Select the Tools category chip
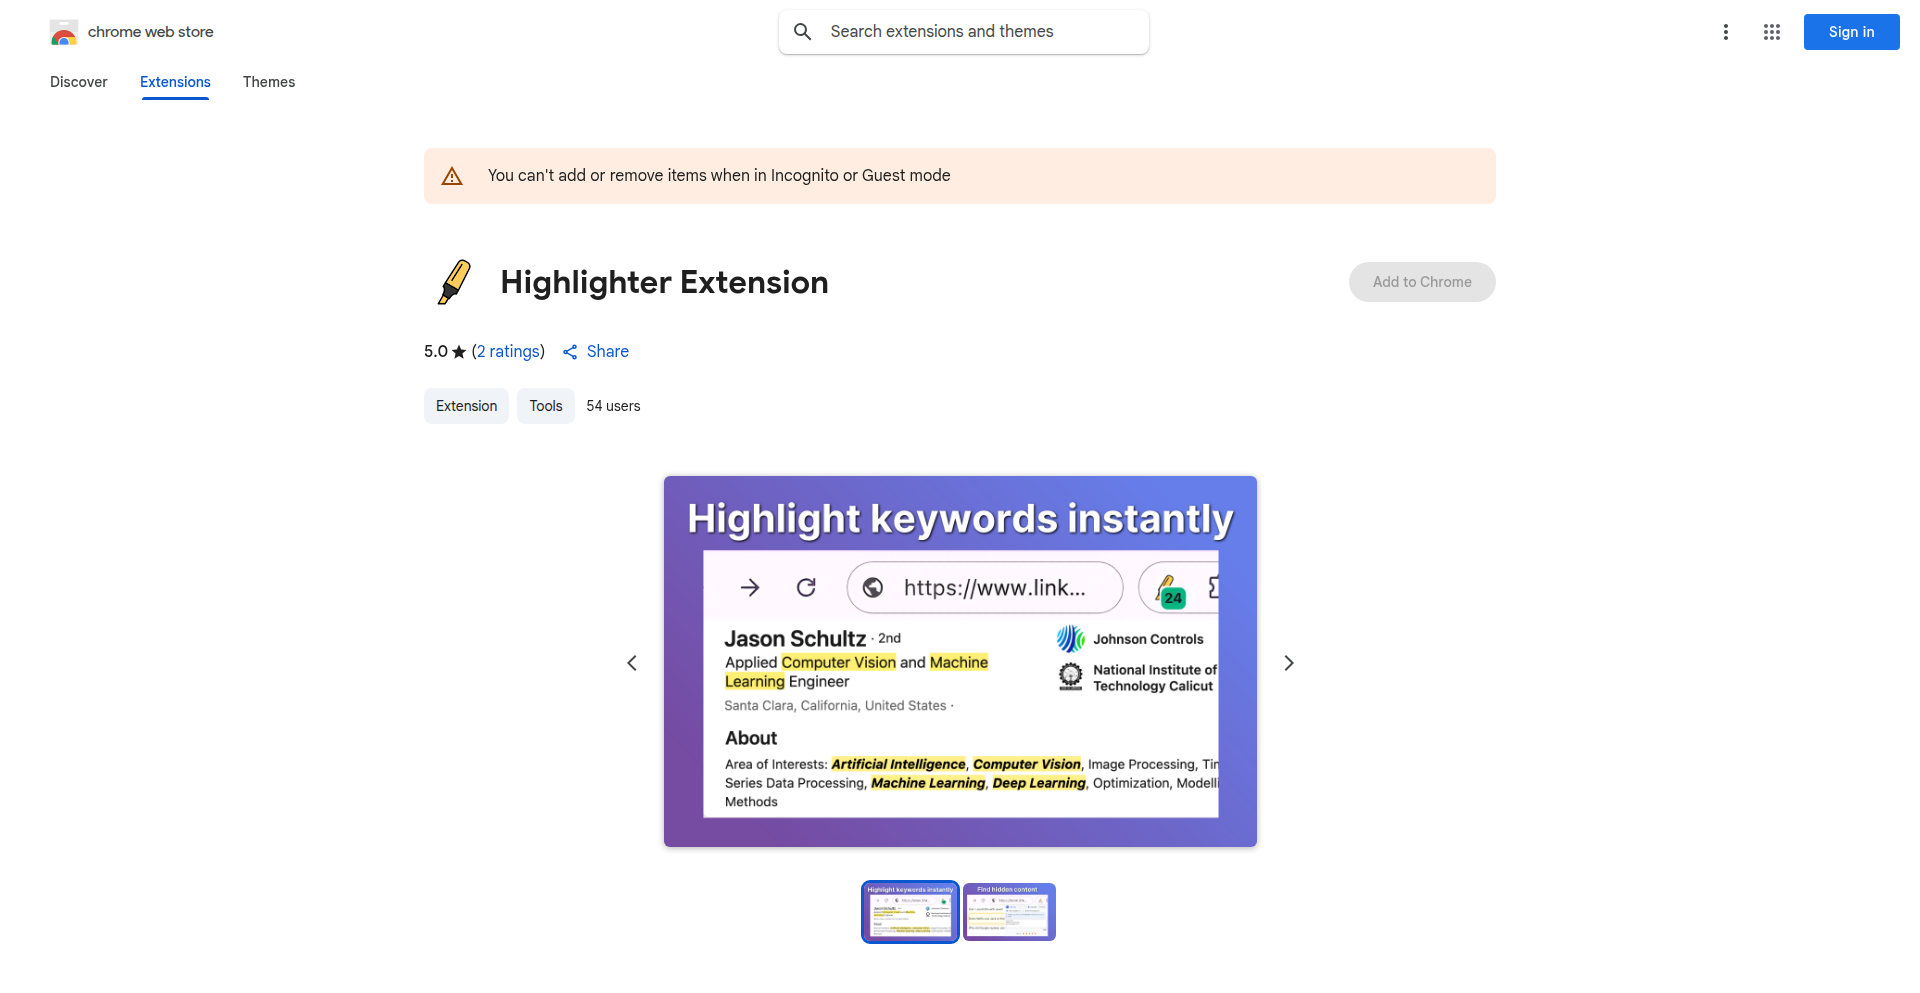The width and height of the screenshot is (1920, 993). click(x=546, y=406)
